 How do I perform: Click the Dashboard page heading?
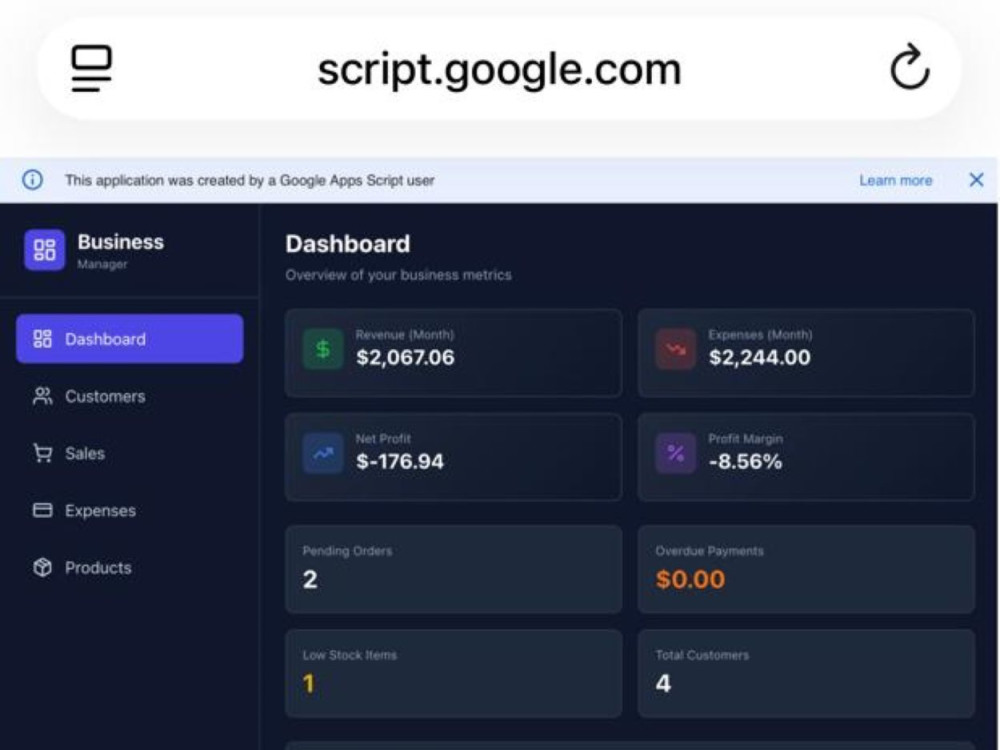(x=348, y=244)
